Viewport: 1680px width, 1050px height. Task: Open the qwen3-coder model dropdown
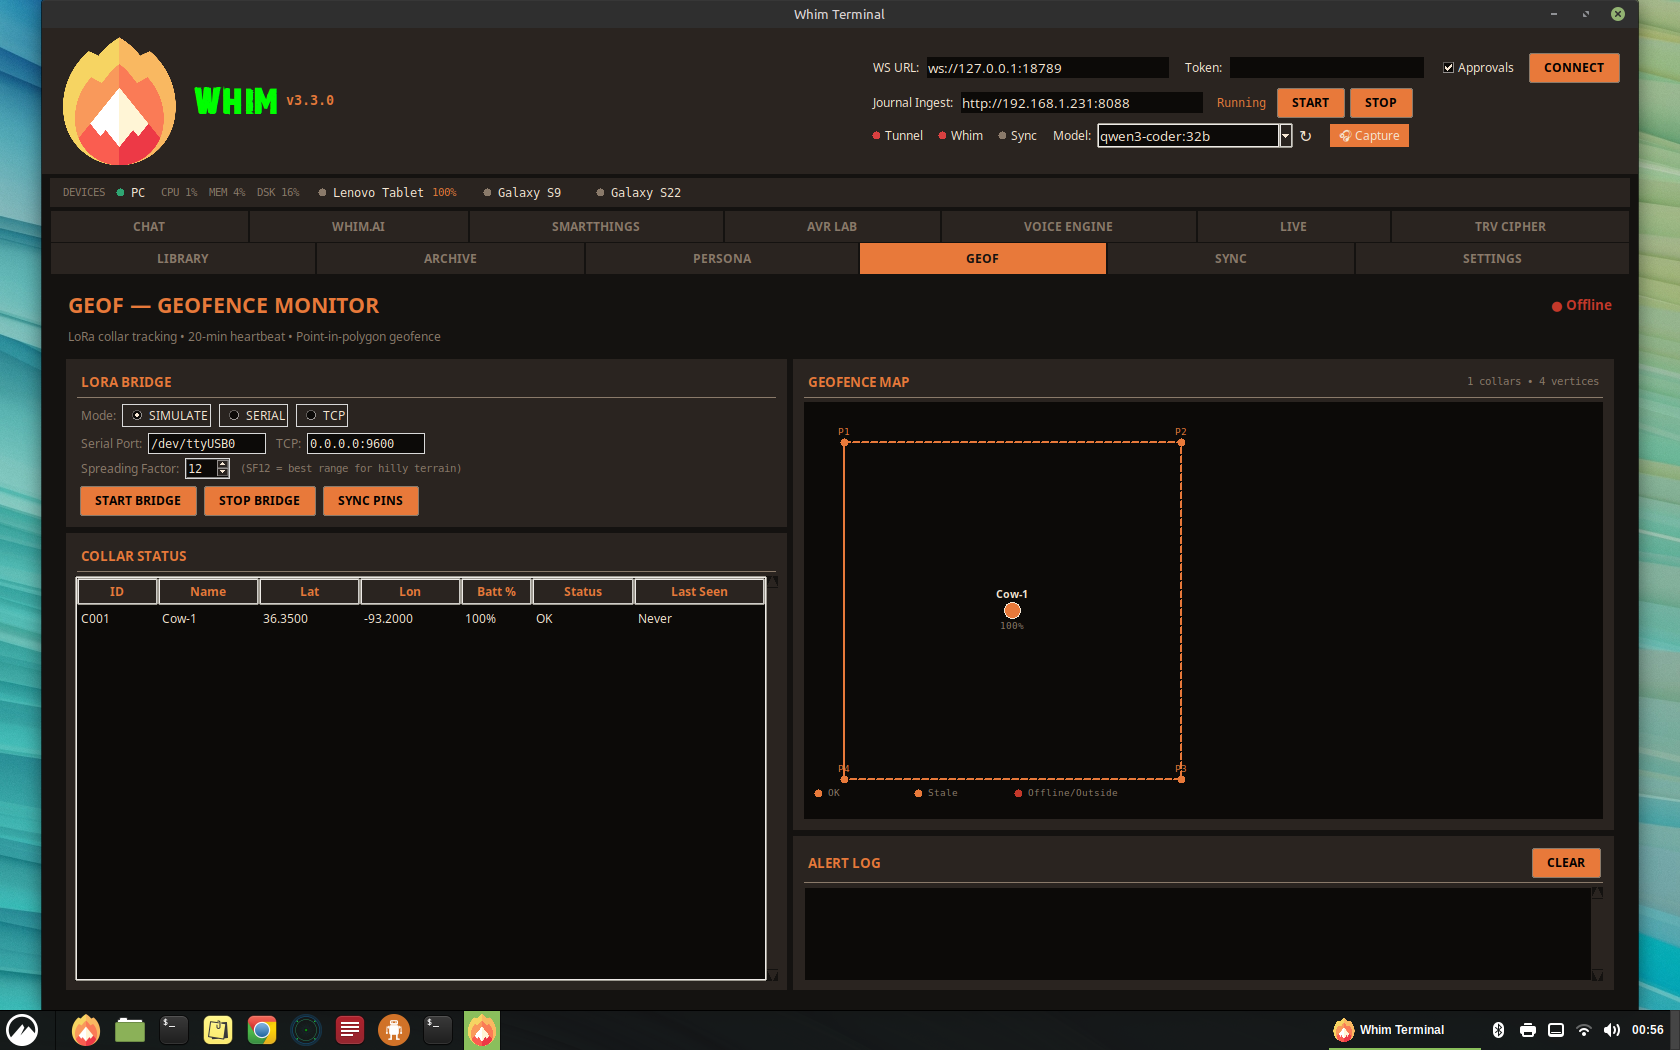[x=1286, y=135]
